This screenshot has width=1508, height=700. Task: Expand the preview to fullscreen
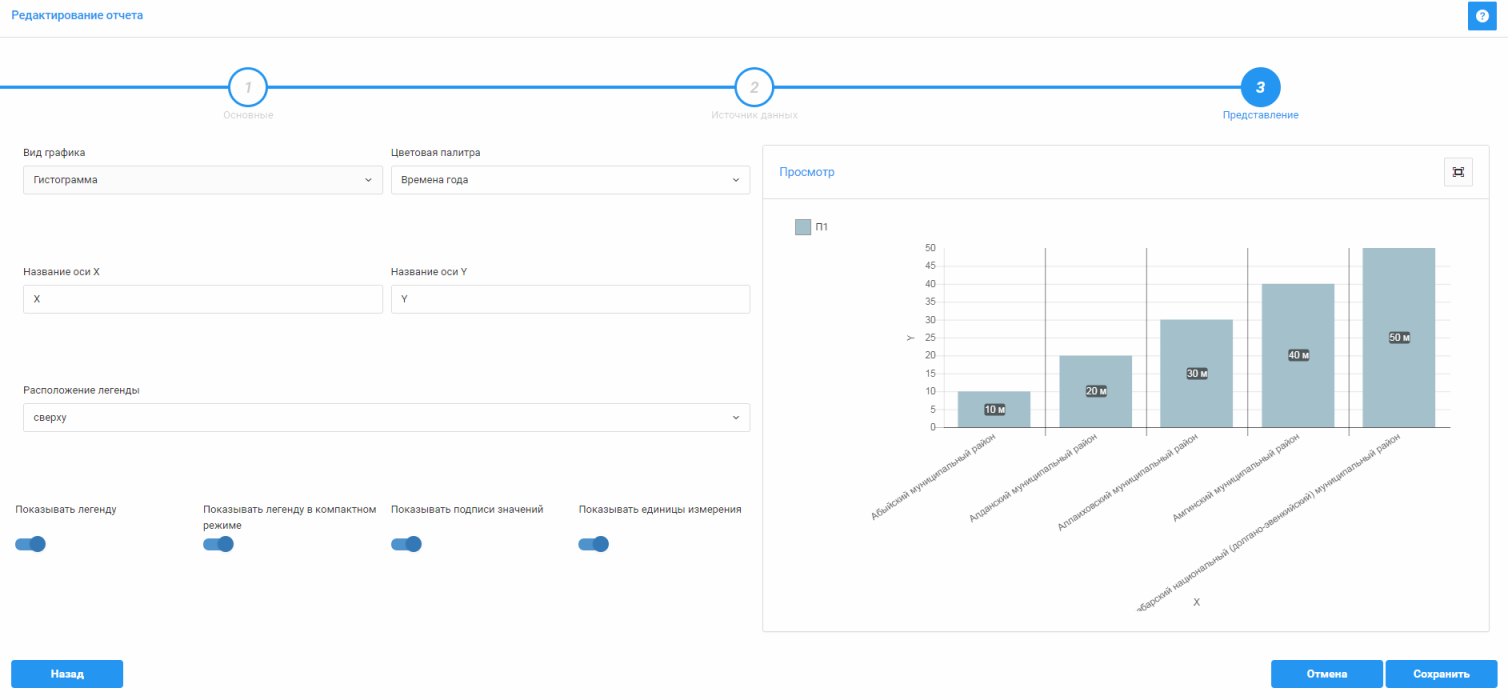click(x=1458, y=172)
